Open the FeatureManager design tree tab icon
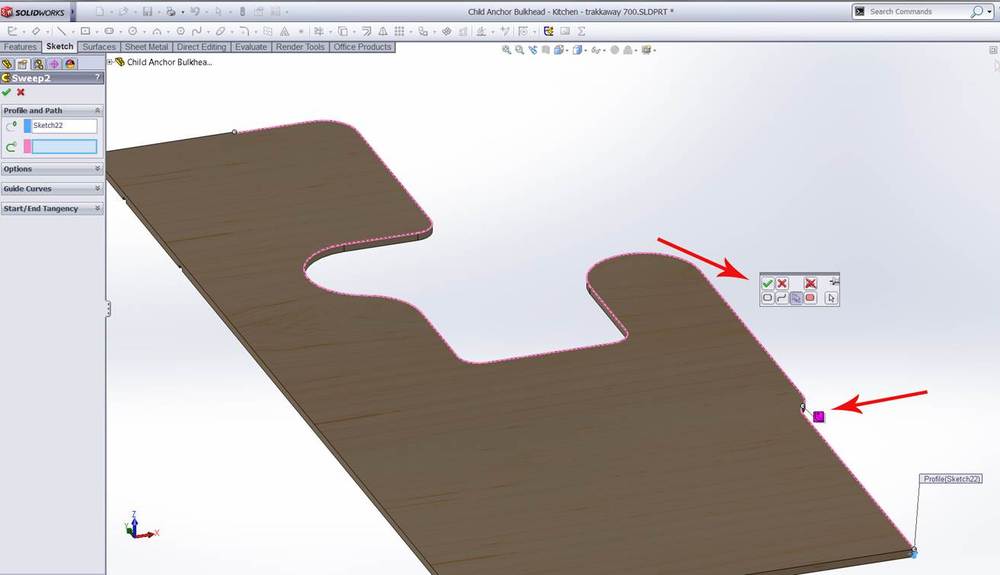This screenshot has width=1000, height=575. [8, 63]
